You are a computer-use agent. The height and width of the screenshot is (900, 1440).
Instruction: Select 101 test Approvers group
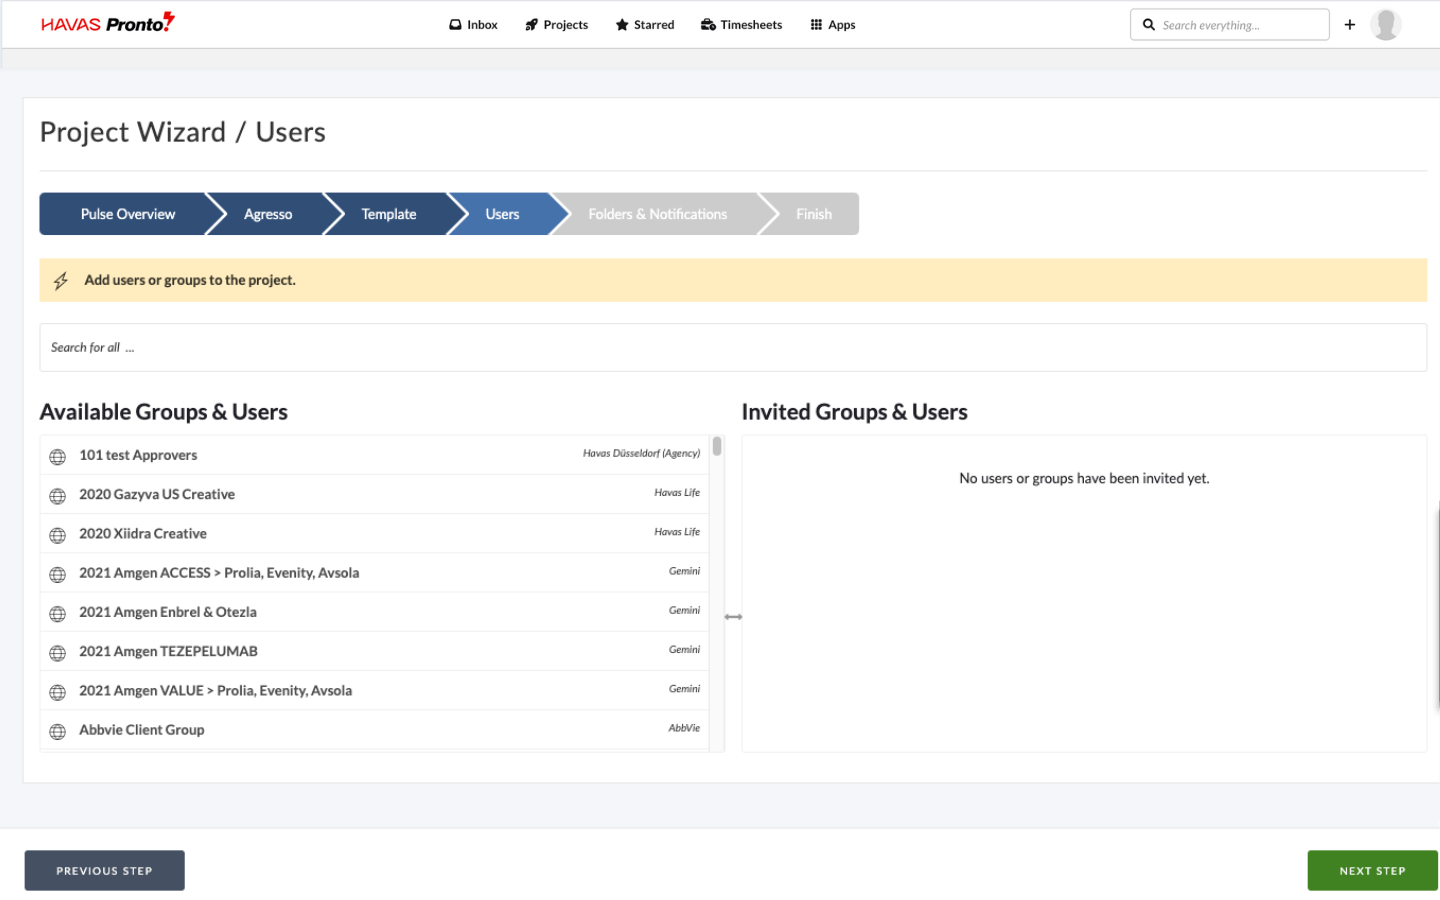point(375,455)
